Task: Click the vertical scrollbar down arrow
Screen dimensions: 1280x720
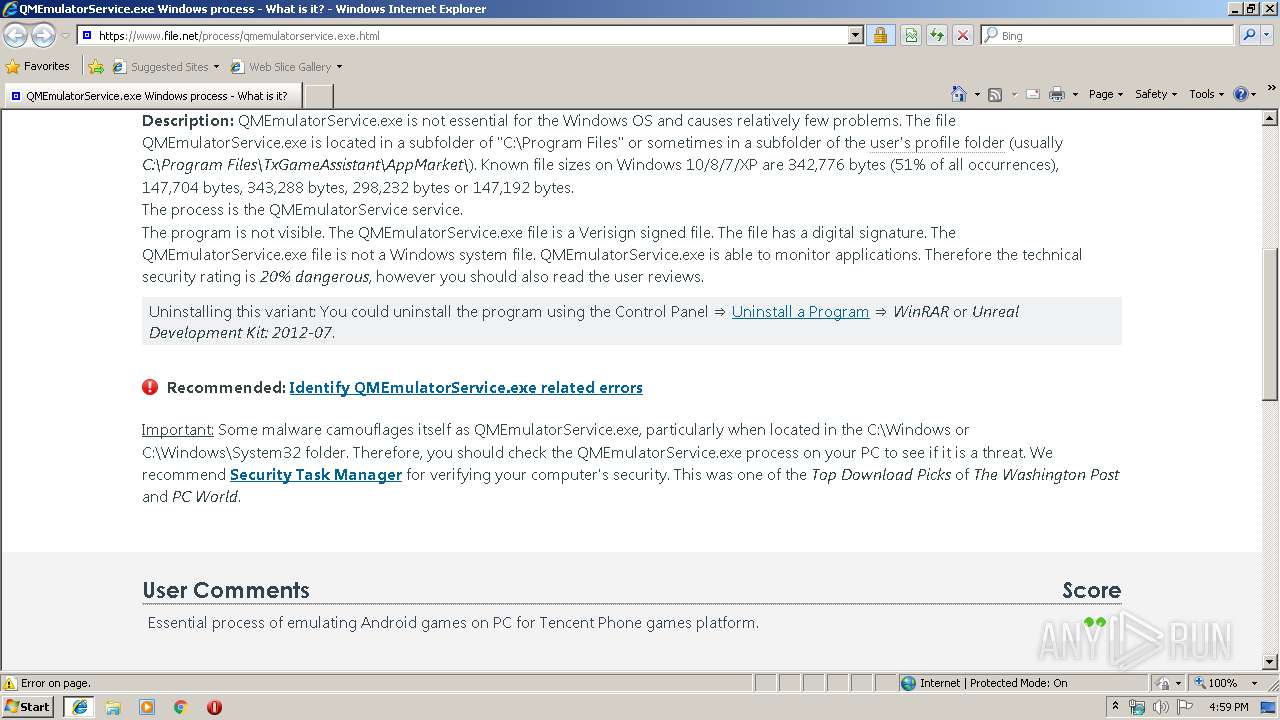Action: click(x=1270, y=661)
